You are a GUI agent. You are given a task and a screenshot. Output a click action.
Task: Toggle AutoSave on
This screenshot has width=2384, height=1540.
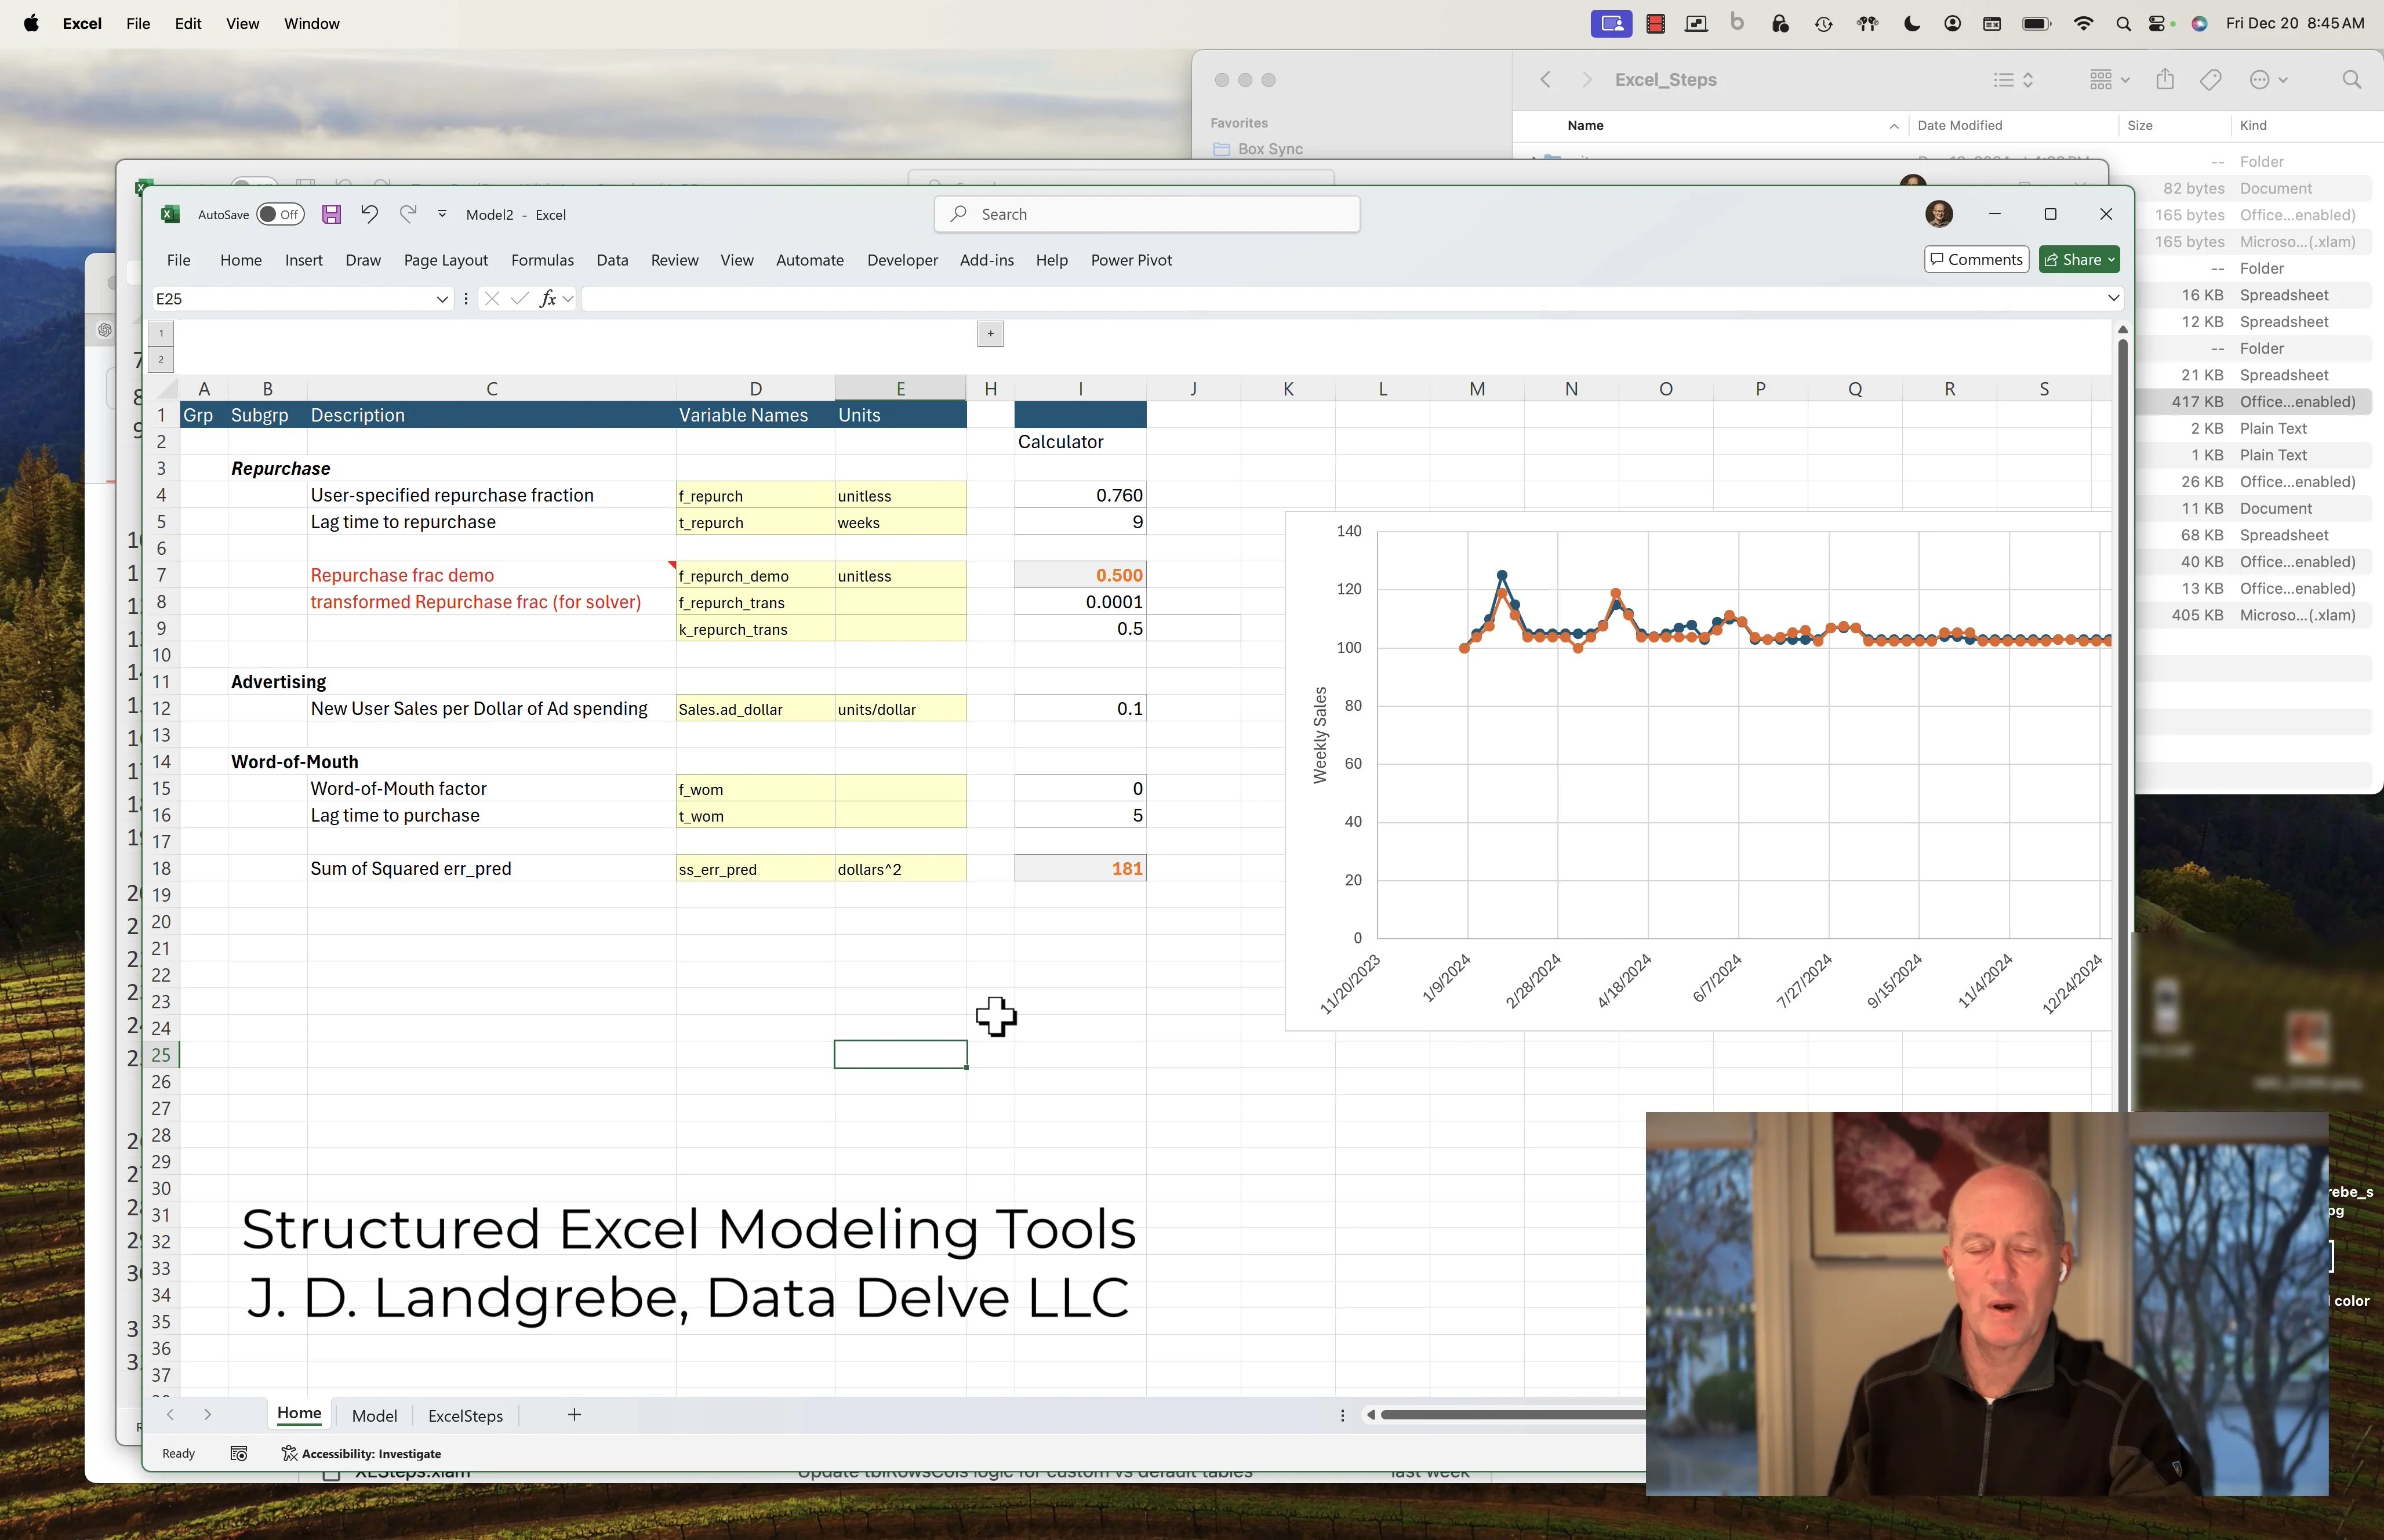click(280, 214)
